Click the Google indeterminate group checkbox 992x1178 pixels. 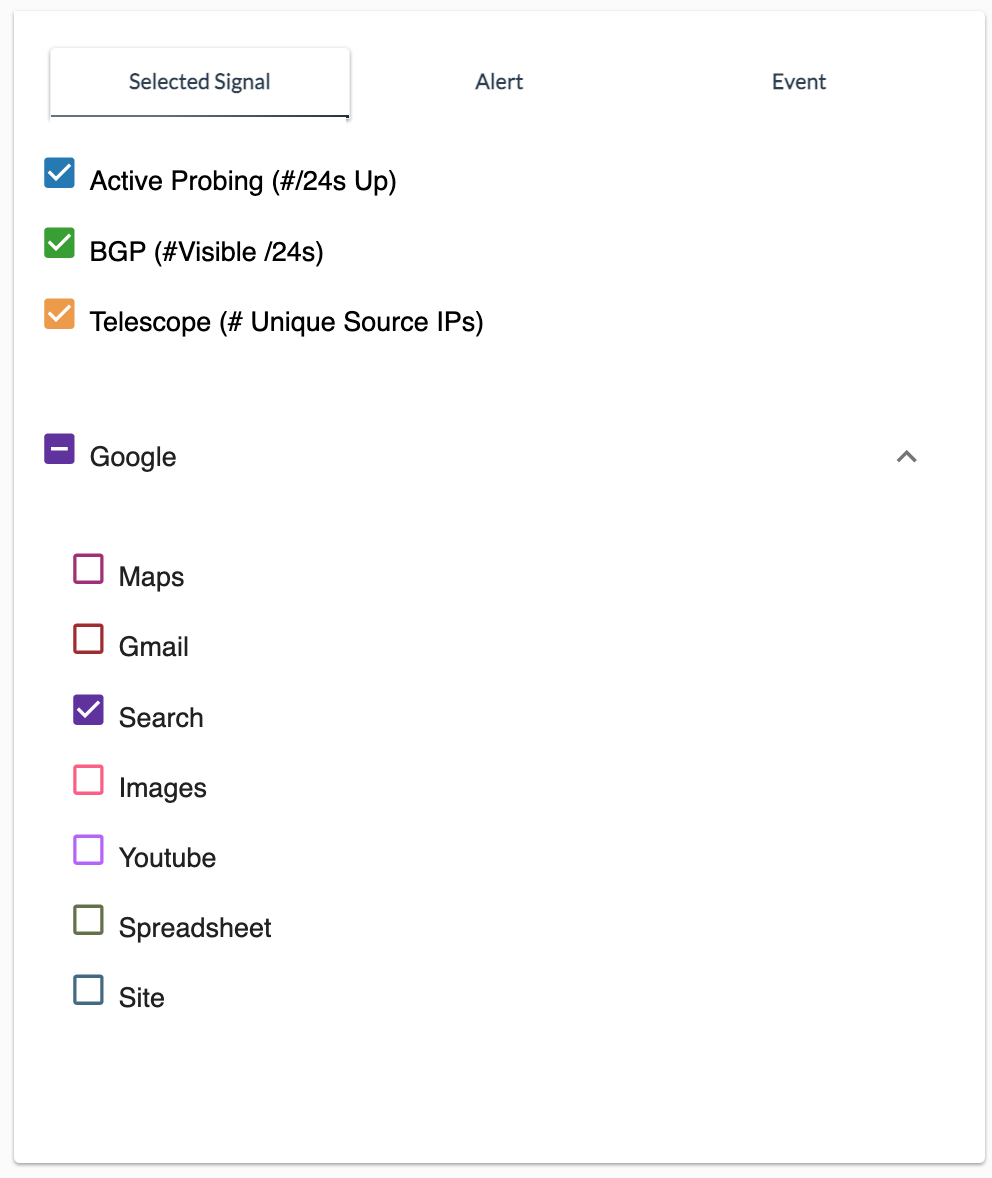tap(59, 449)
